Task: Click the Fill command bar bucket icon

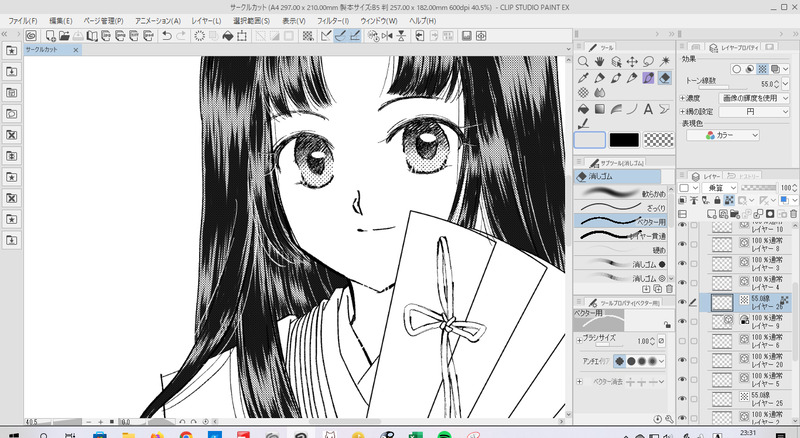Action: tap(228, 36)
